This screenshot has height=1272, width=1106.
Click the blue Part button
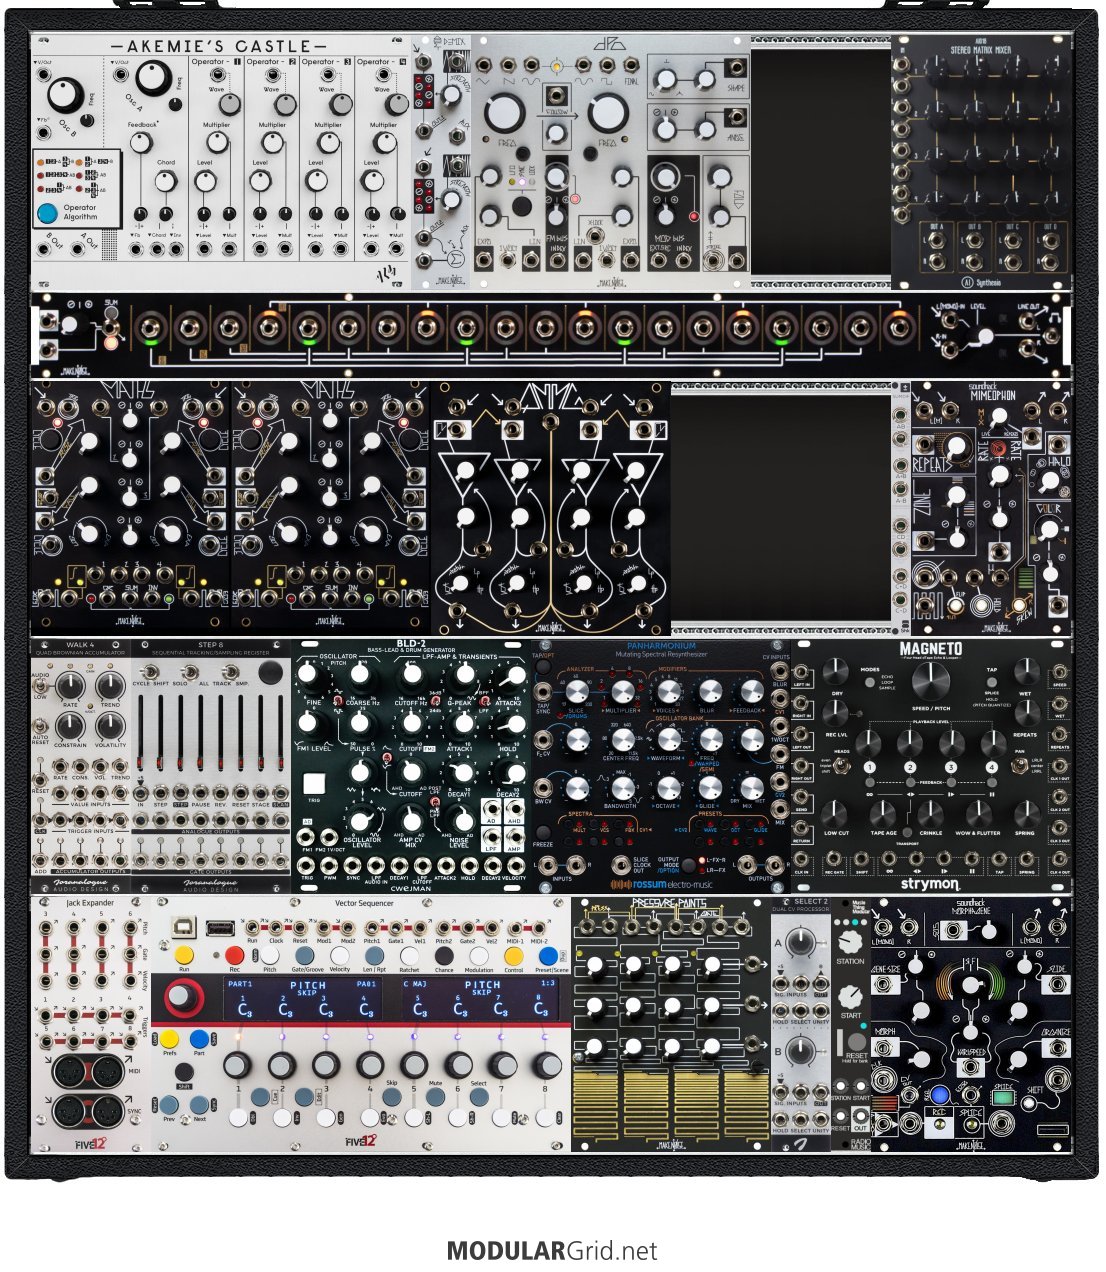pos(199,1039)
